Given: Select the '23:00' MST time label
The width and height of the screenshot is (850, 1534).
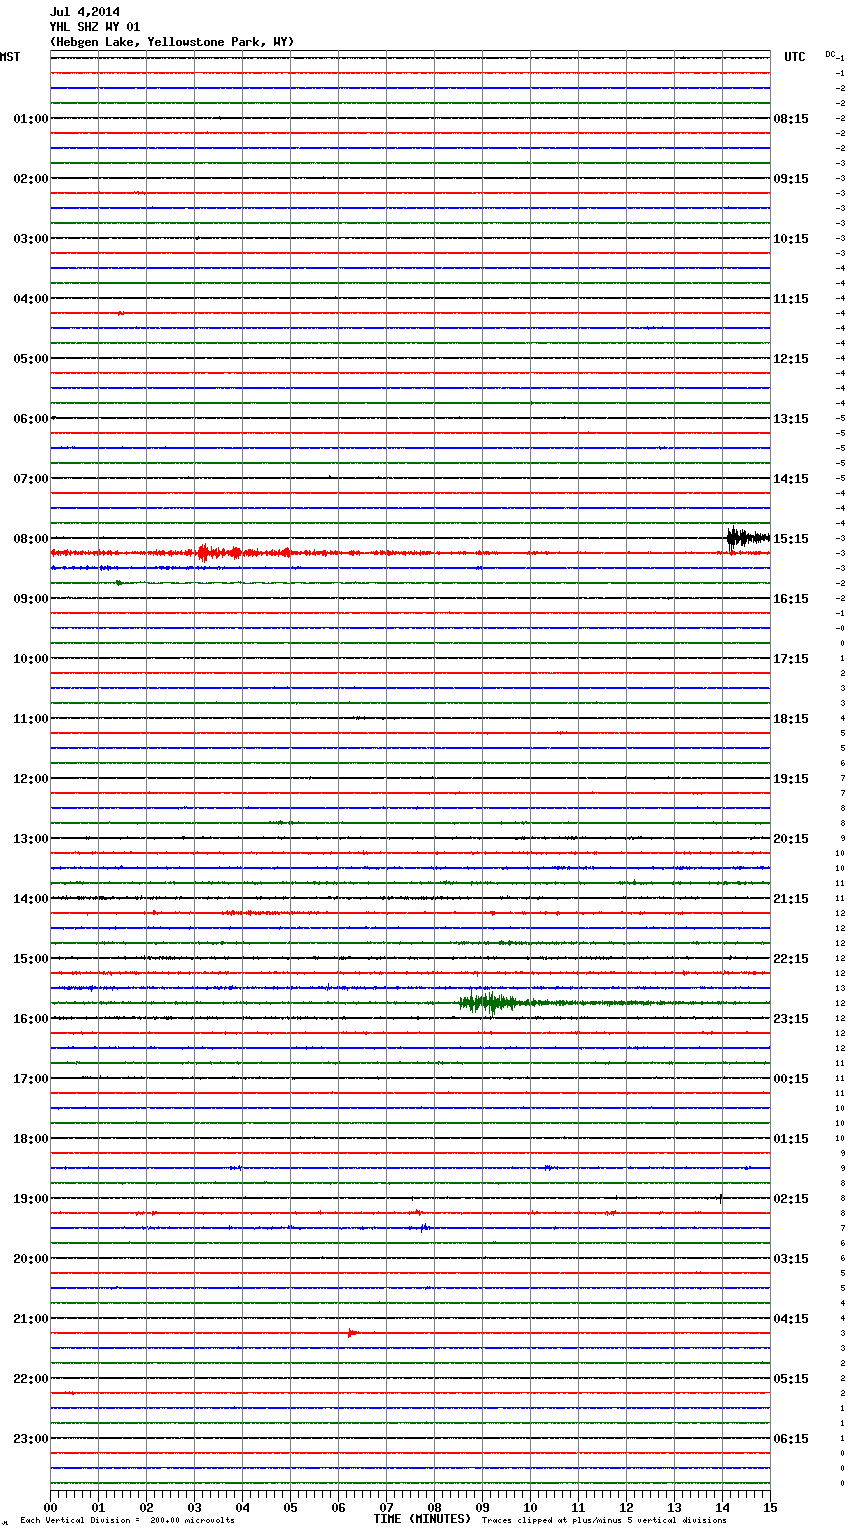Looking at the screenshot, I should tap(31, 1439).
